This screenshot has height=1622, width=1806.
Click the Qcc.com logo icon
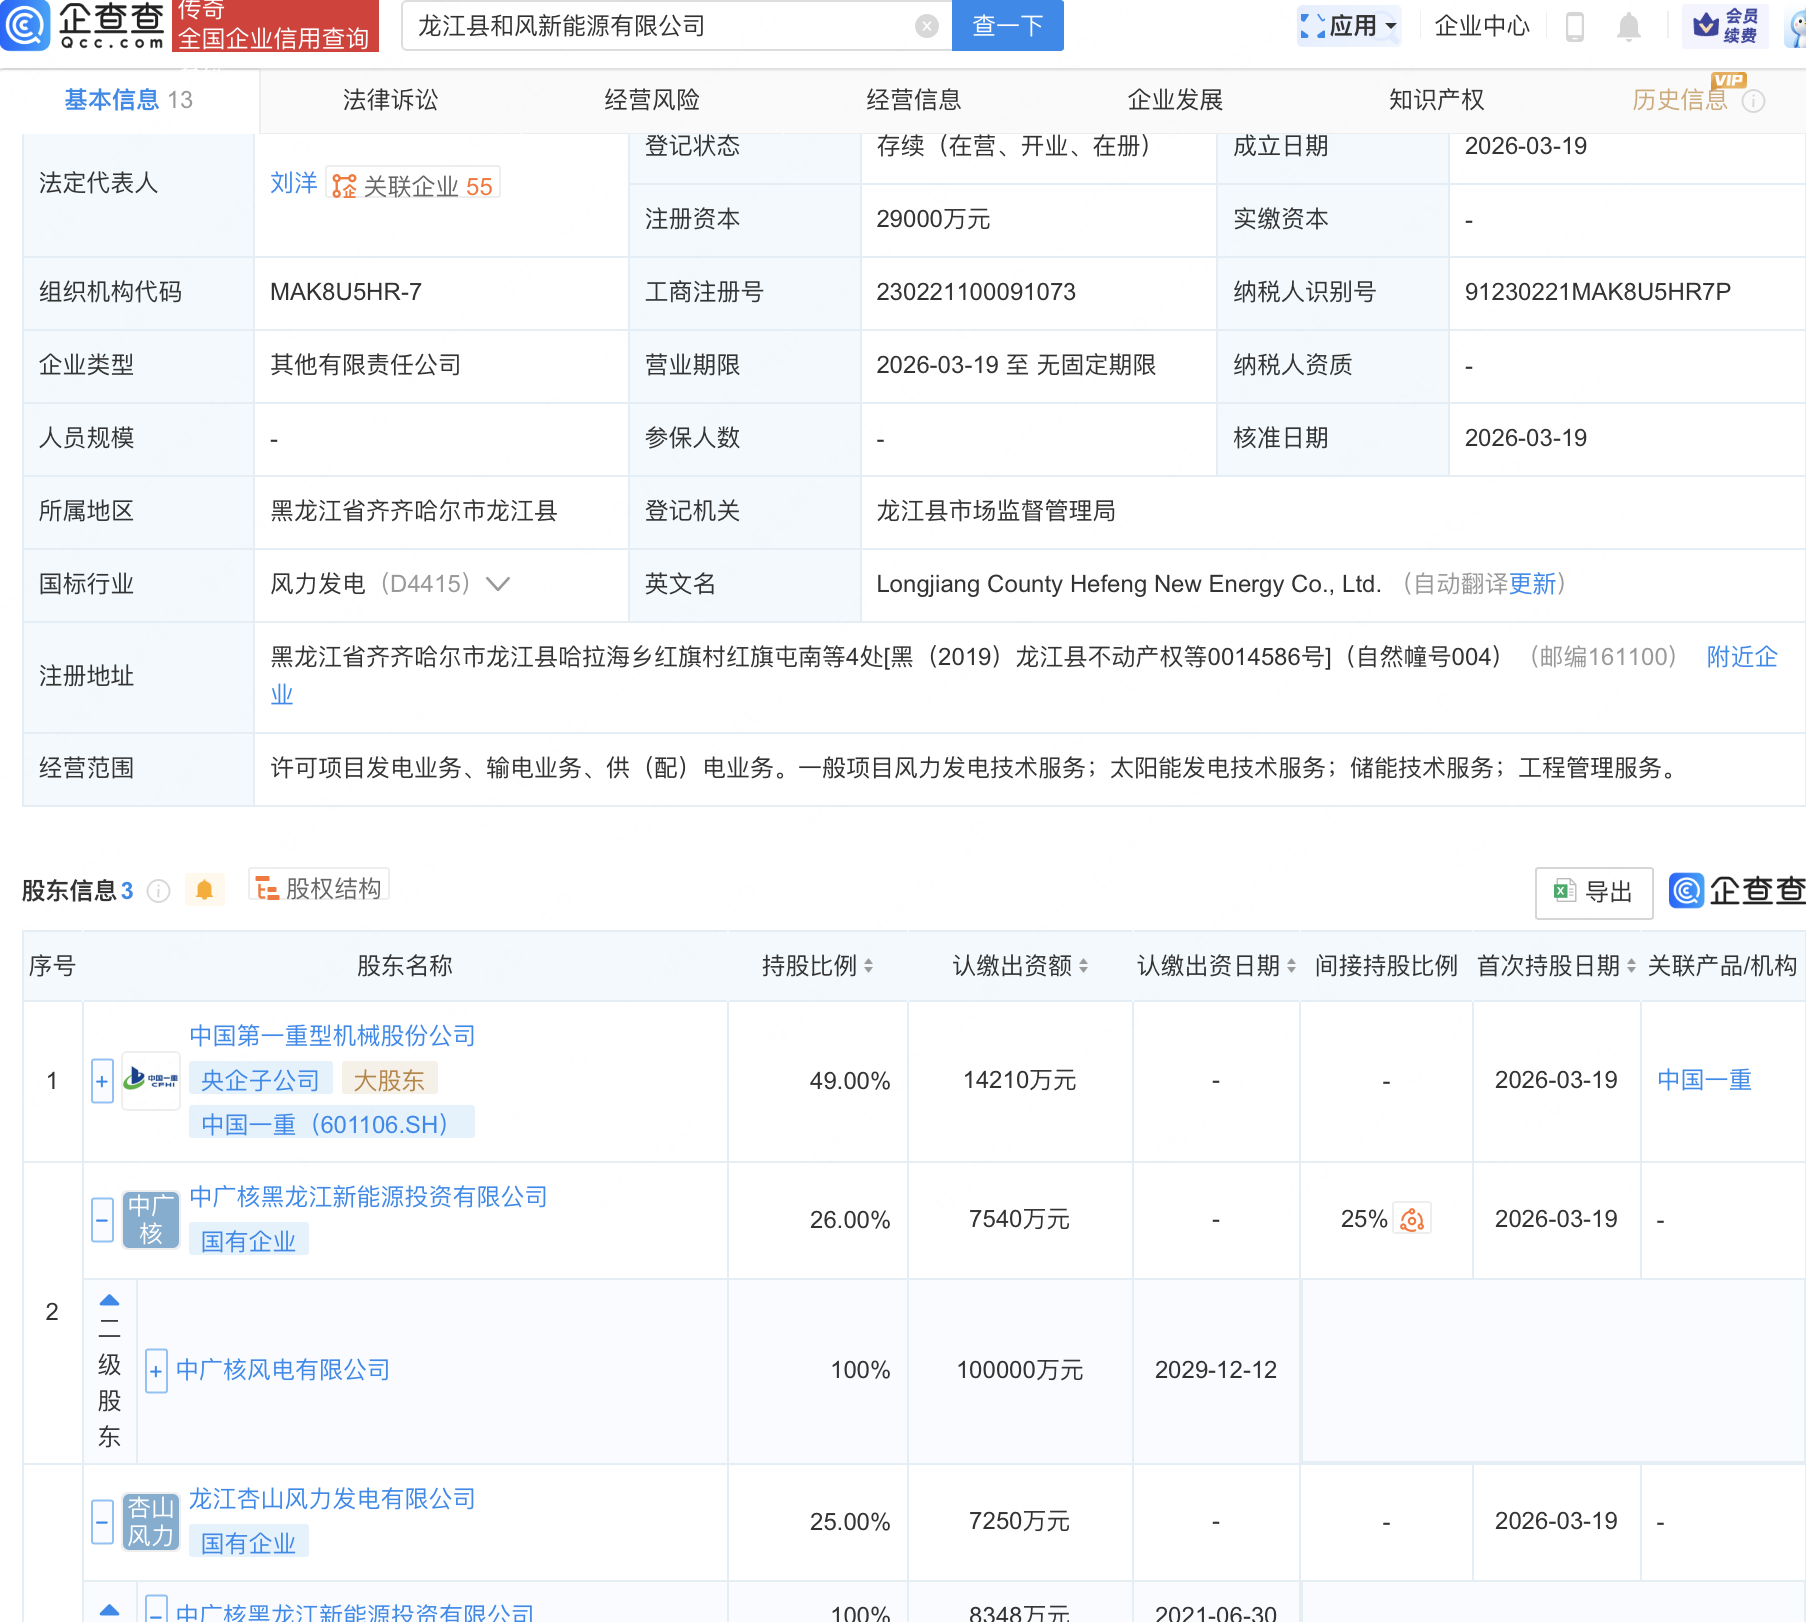pyautogui.click(x=25, y=25)
